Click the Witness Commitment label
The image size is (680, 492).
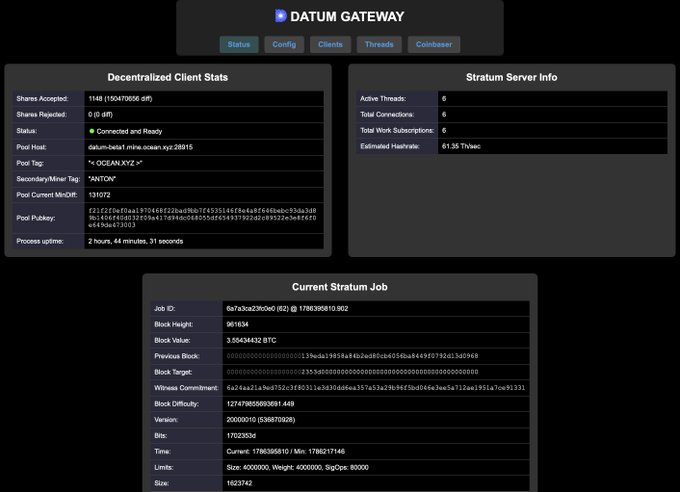point(186,388)
